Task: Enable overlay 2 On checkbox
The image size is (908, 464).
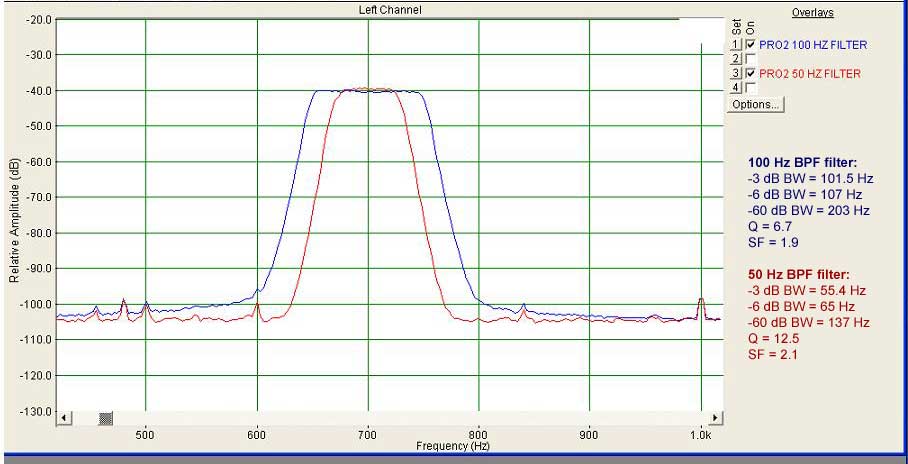Action: 750,59
